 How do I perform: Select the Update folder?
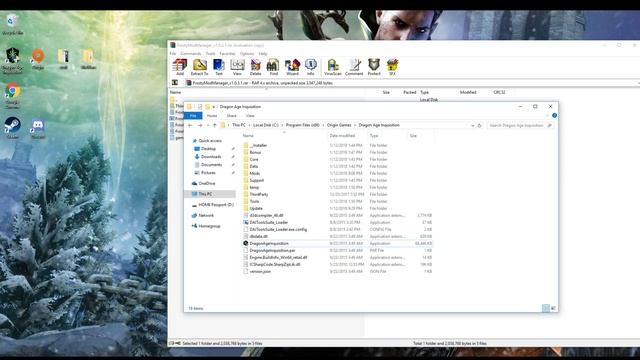[x=256, y=209]
